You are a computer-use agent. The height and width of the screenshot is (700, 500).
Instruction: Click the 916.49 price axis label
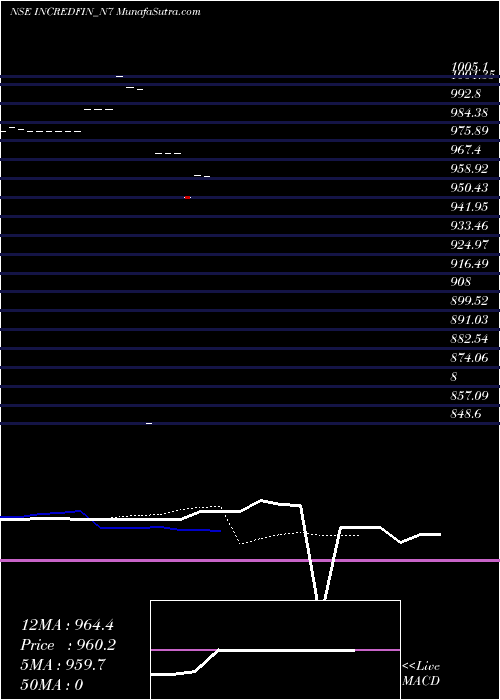469,264
